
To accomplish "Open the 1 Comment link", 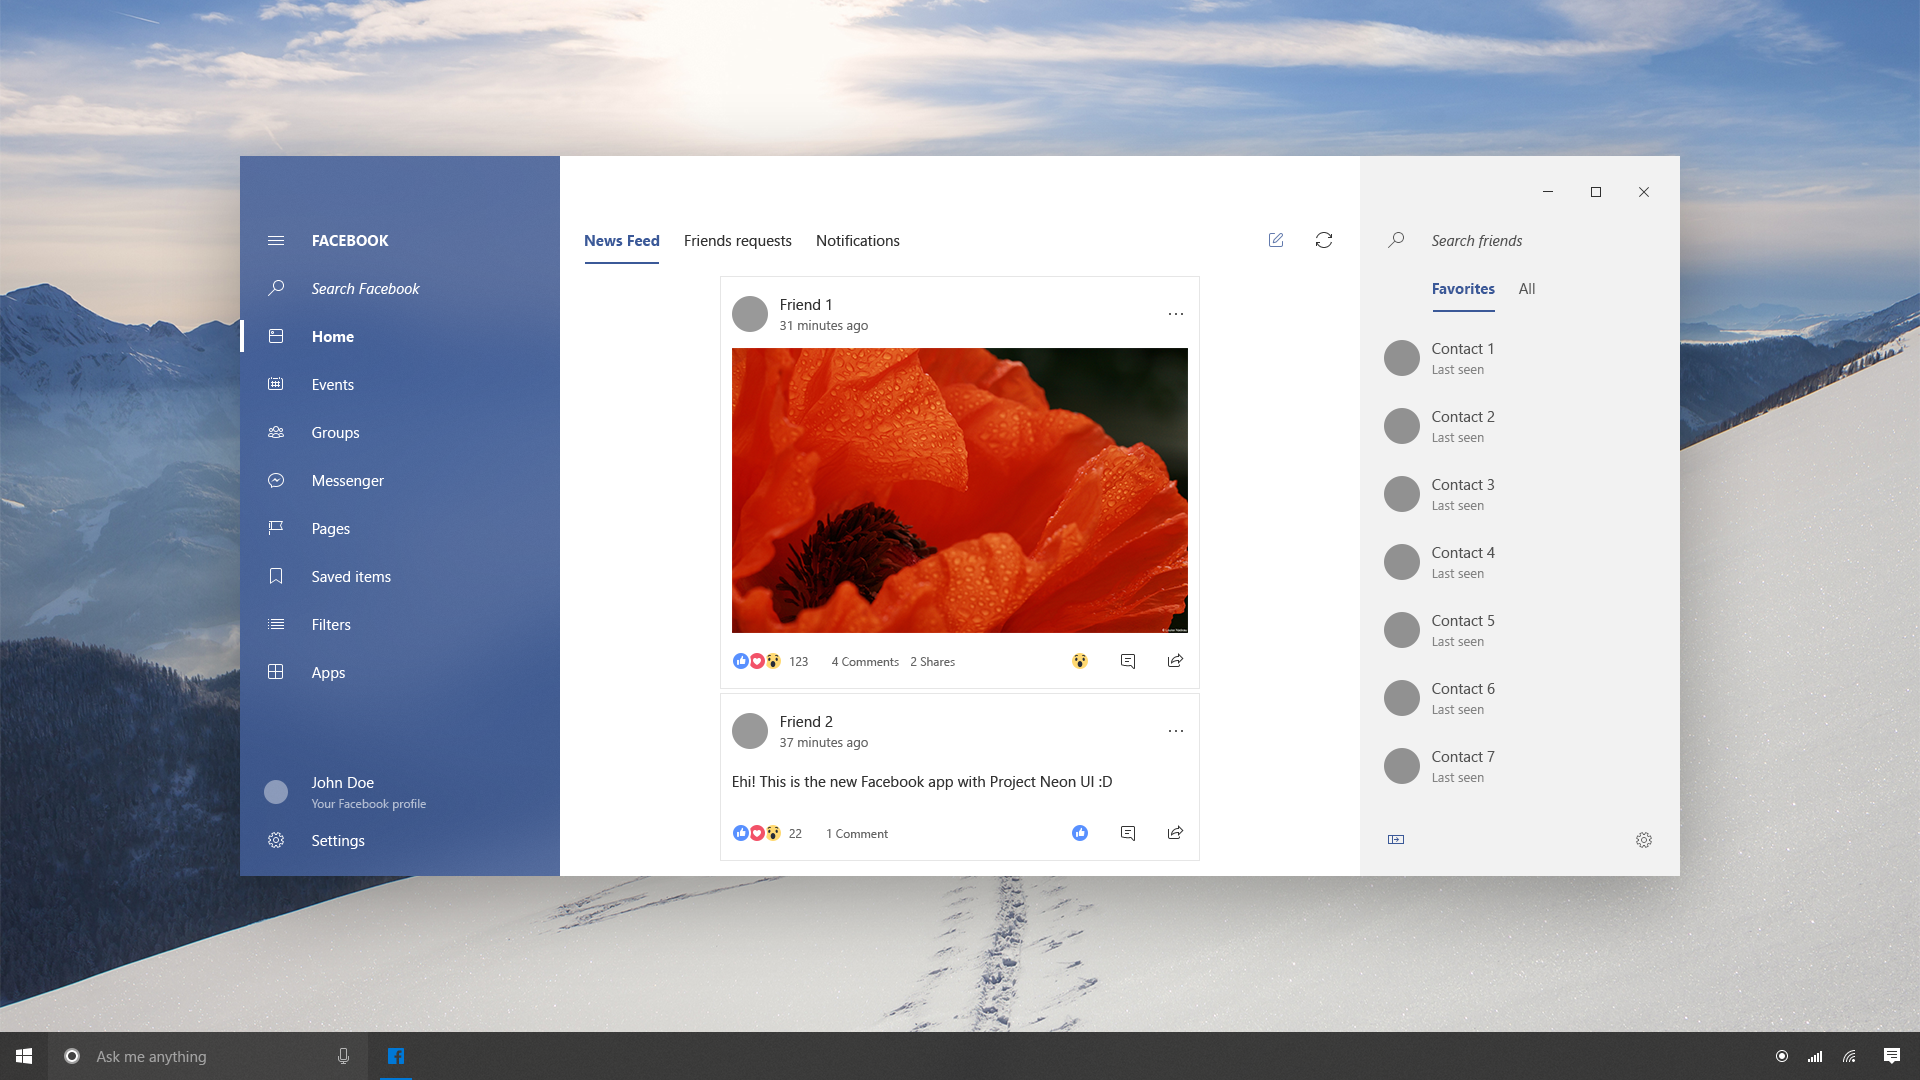I will tap(857, 834).
